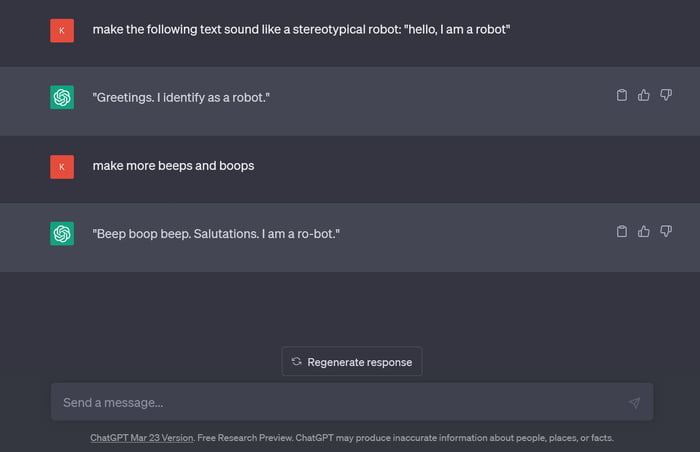This screenshot has height=452, width=700.
Task: Thumbs up the "Greetings" robot response
Action: pyautogui.click(x=644, y=96)
